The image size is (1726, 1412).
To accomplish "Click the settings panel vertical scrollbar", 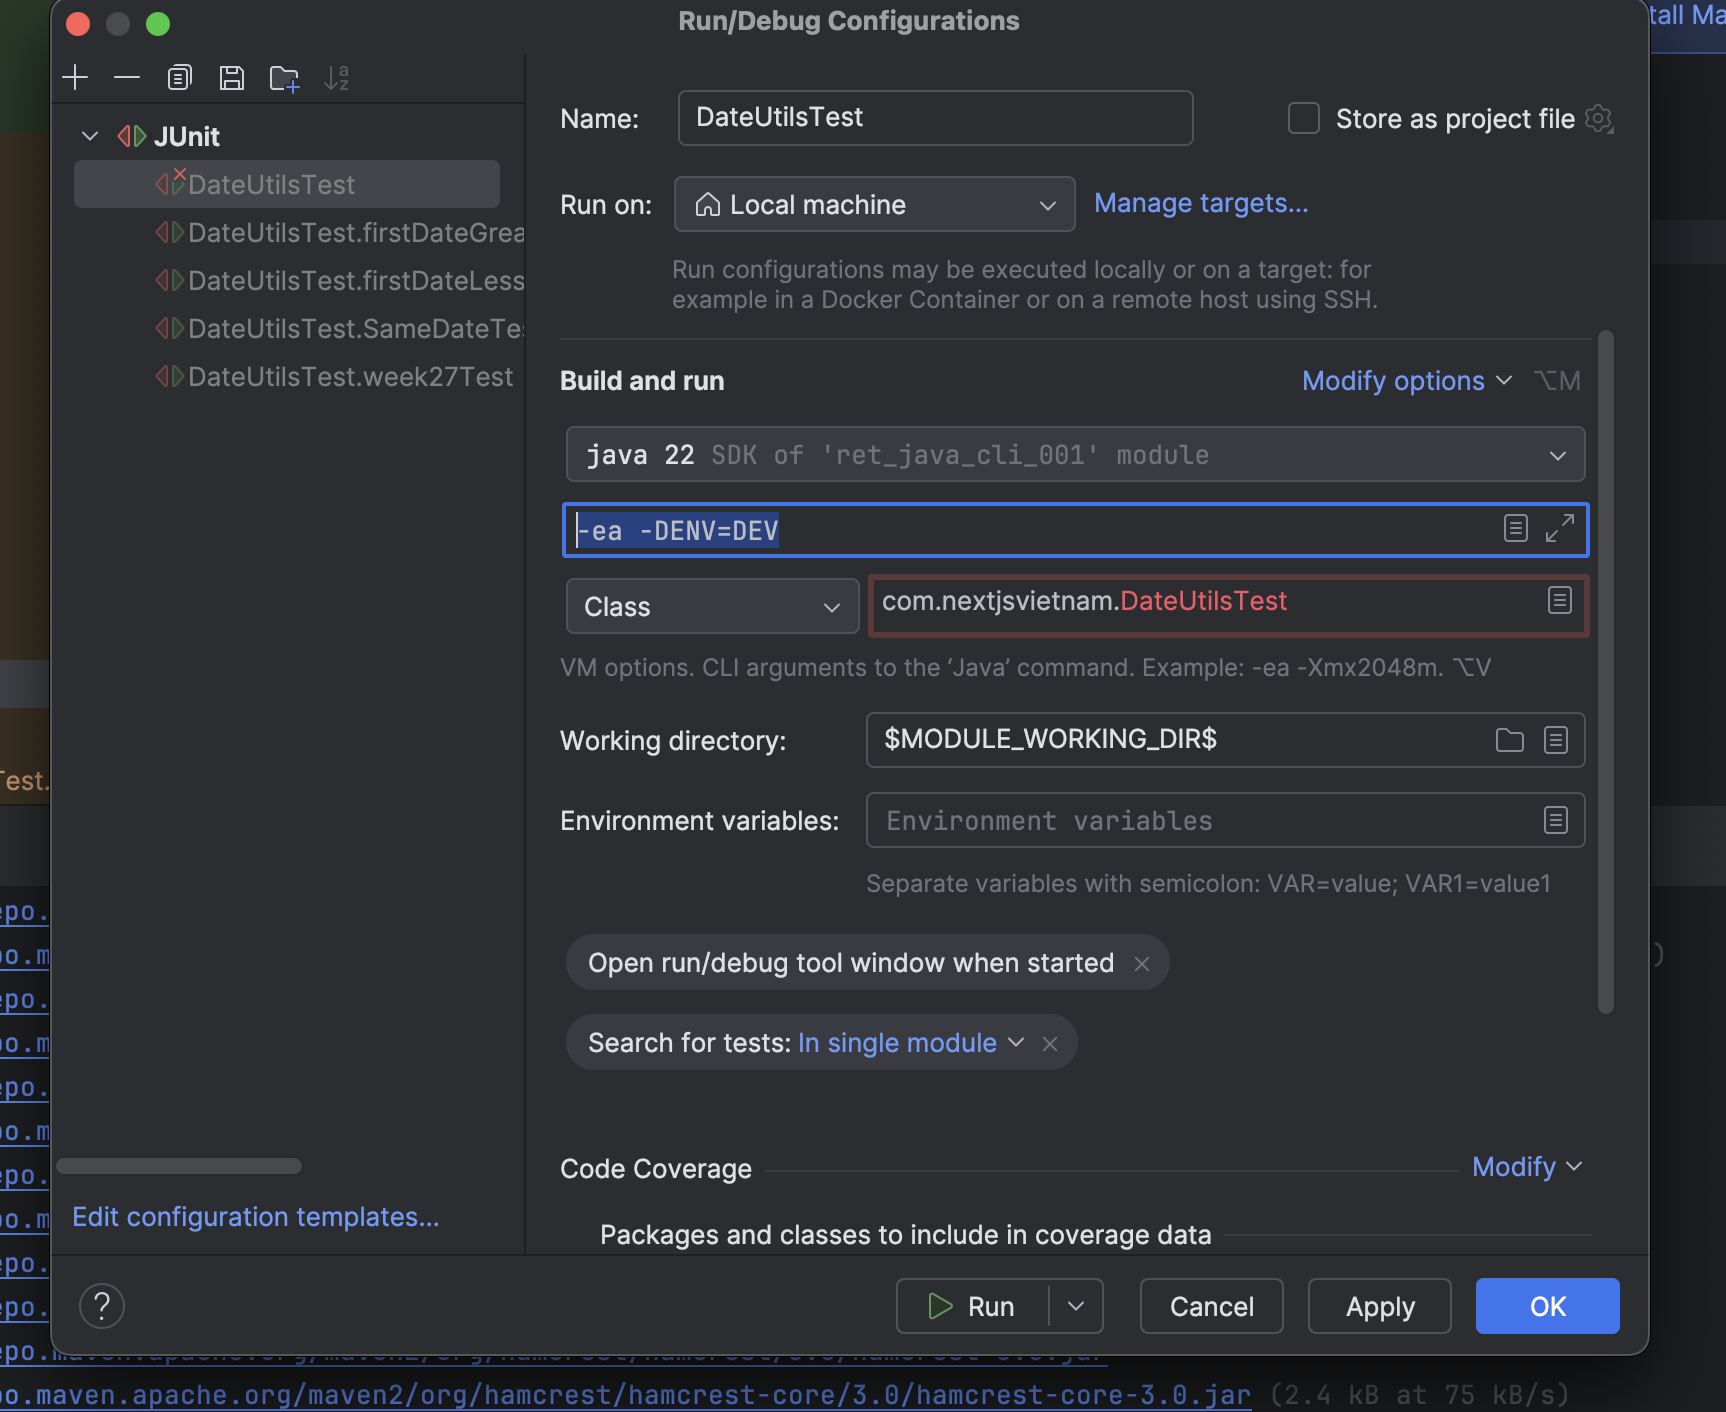I will (x=1606, y=672).
